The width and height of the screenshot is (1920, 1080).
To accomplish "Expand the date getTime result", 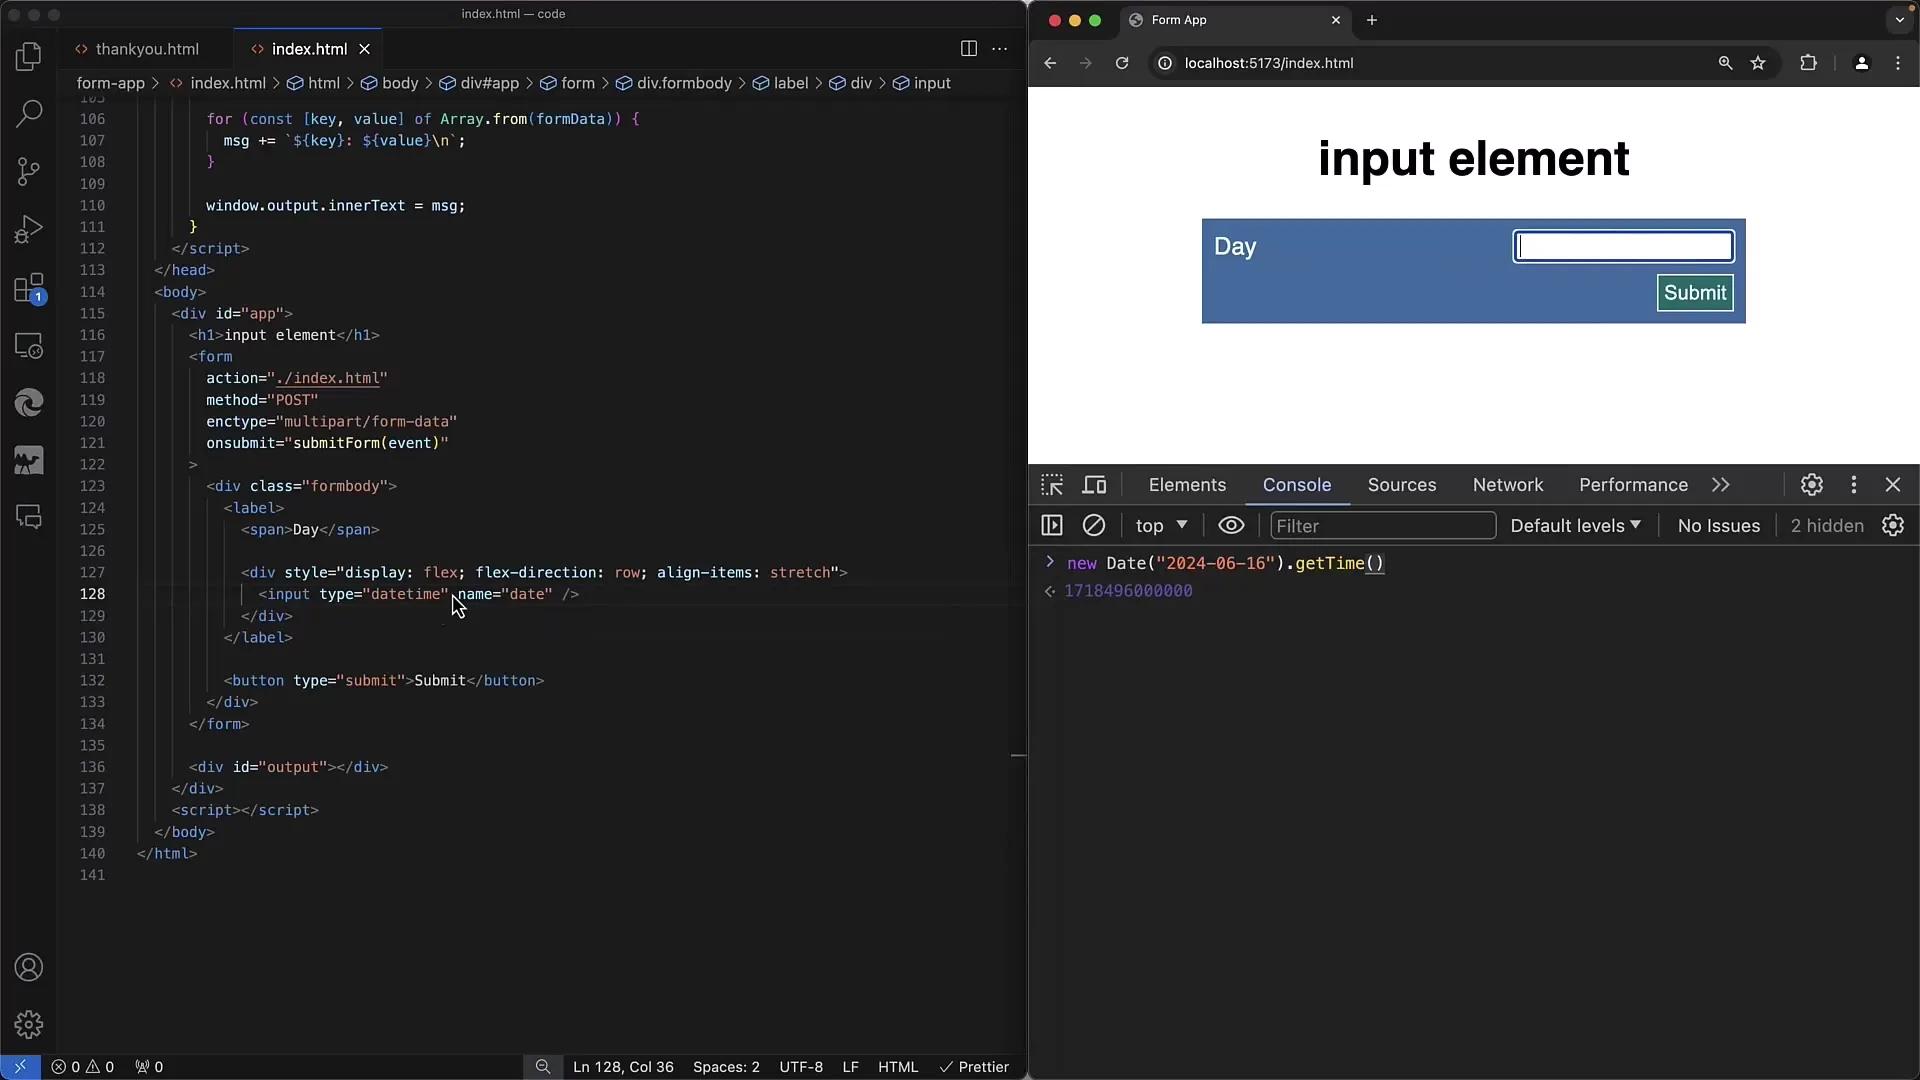I will click(1048, 563).
